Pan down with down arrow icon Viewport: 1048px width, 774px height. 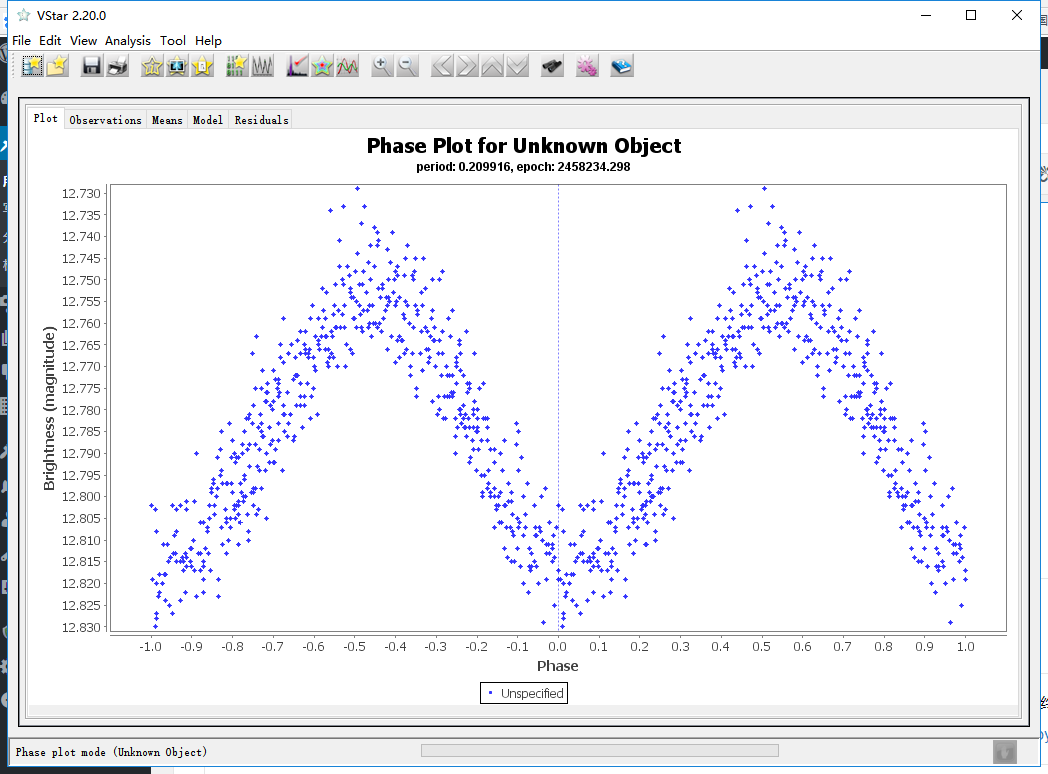click(x=518, y=66)
